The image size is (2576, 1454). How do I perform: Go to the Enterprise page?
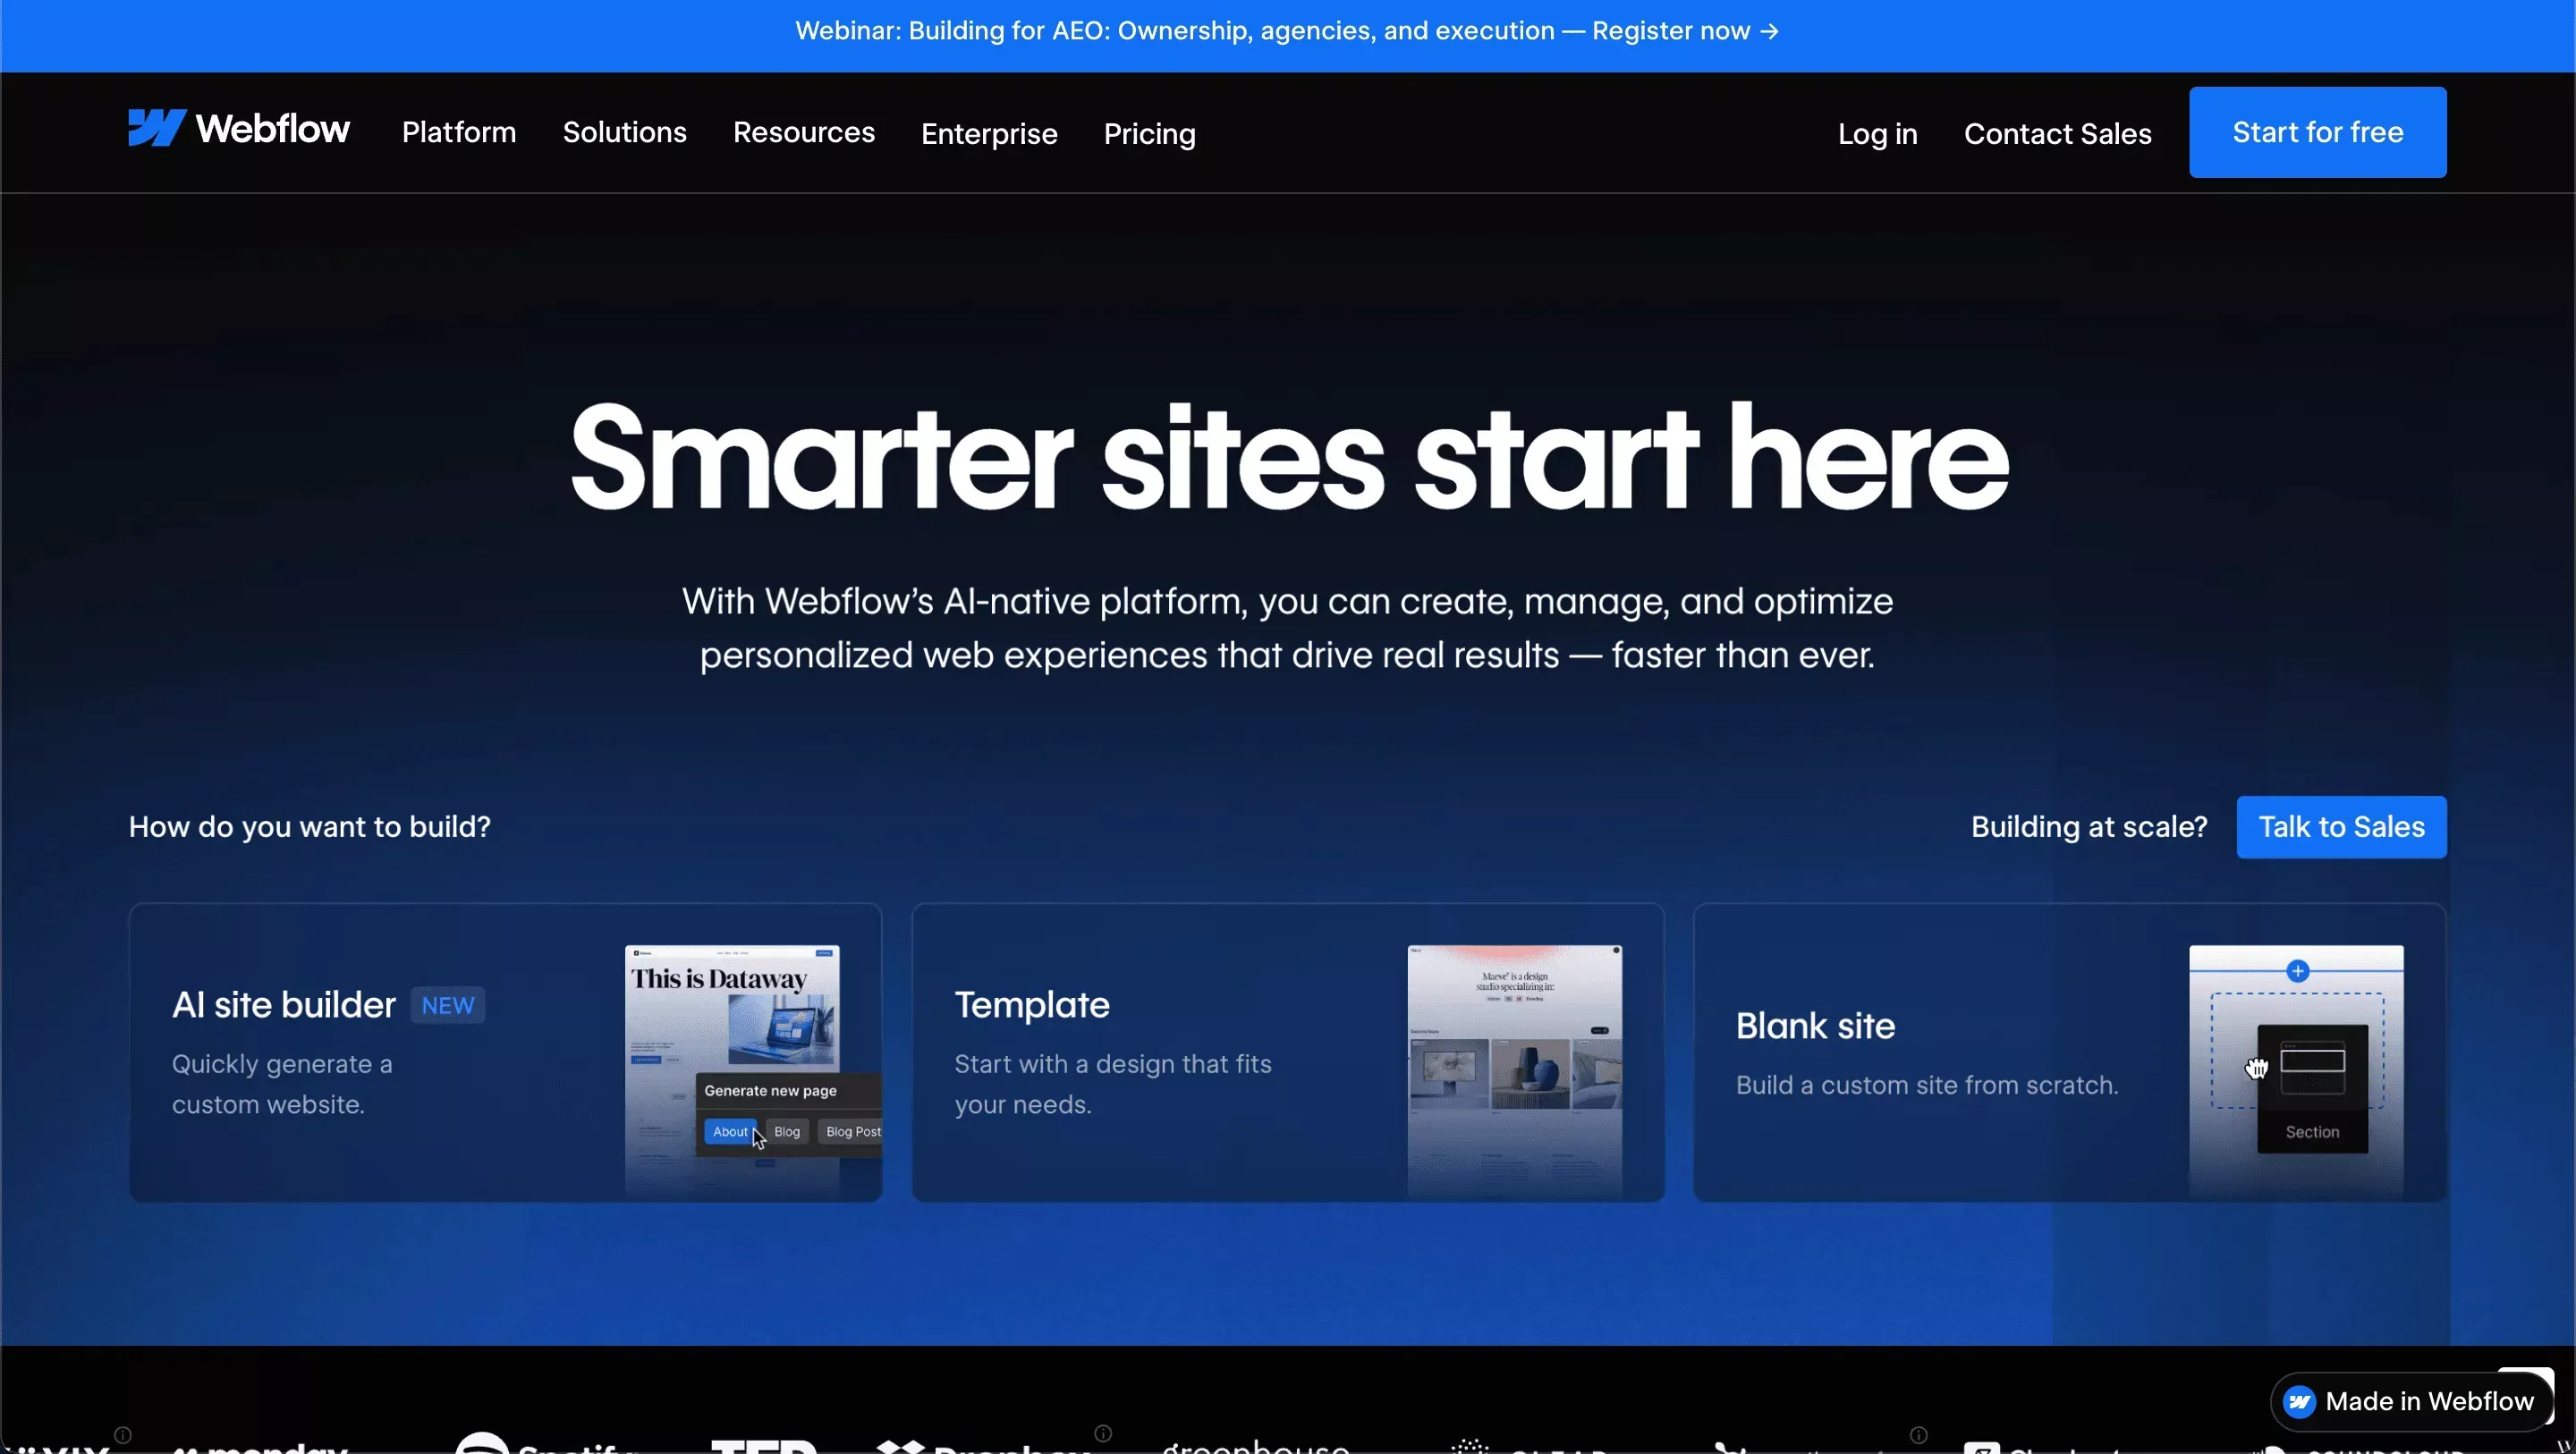click(989, 133)
